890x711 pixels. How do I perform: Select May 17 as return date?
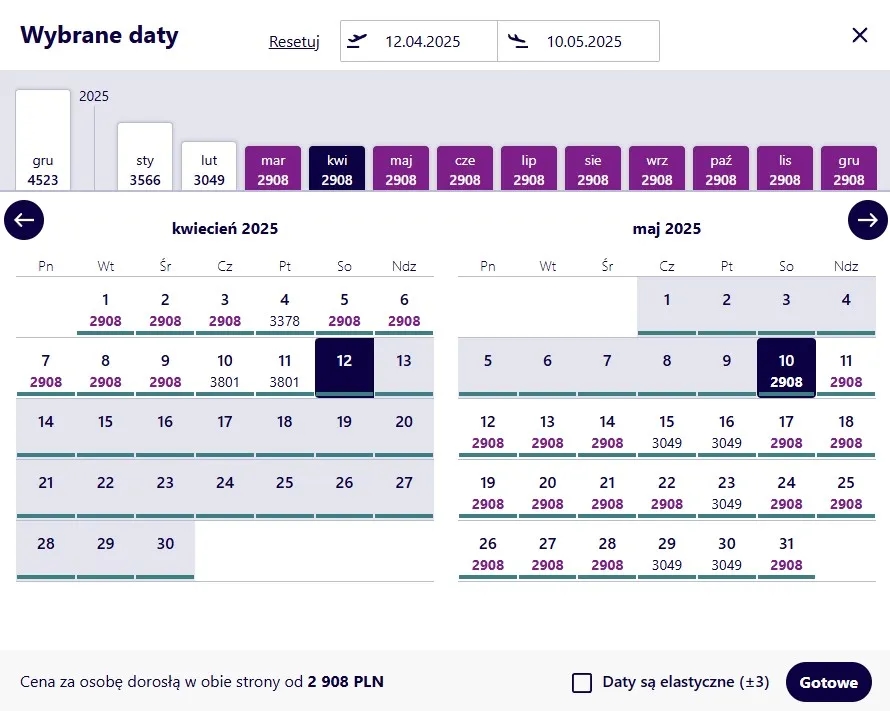786,430
